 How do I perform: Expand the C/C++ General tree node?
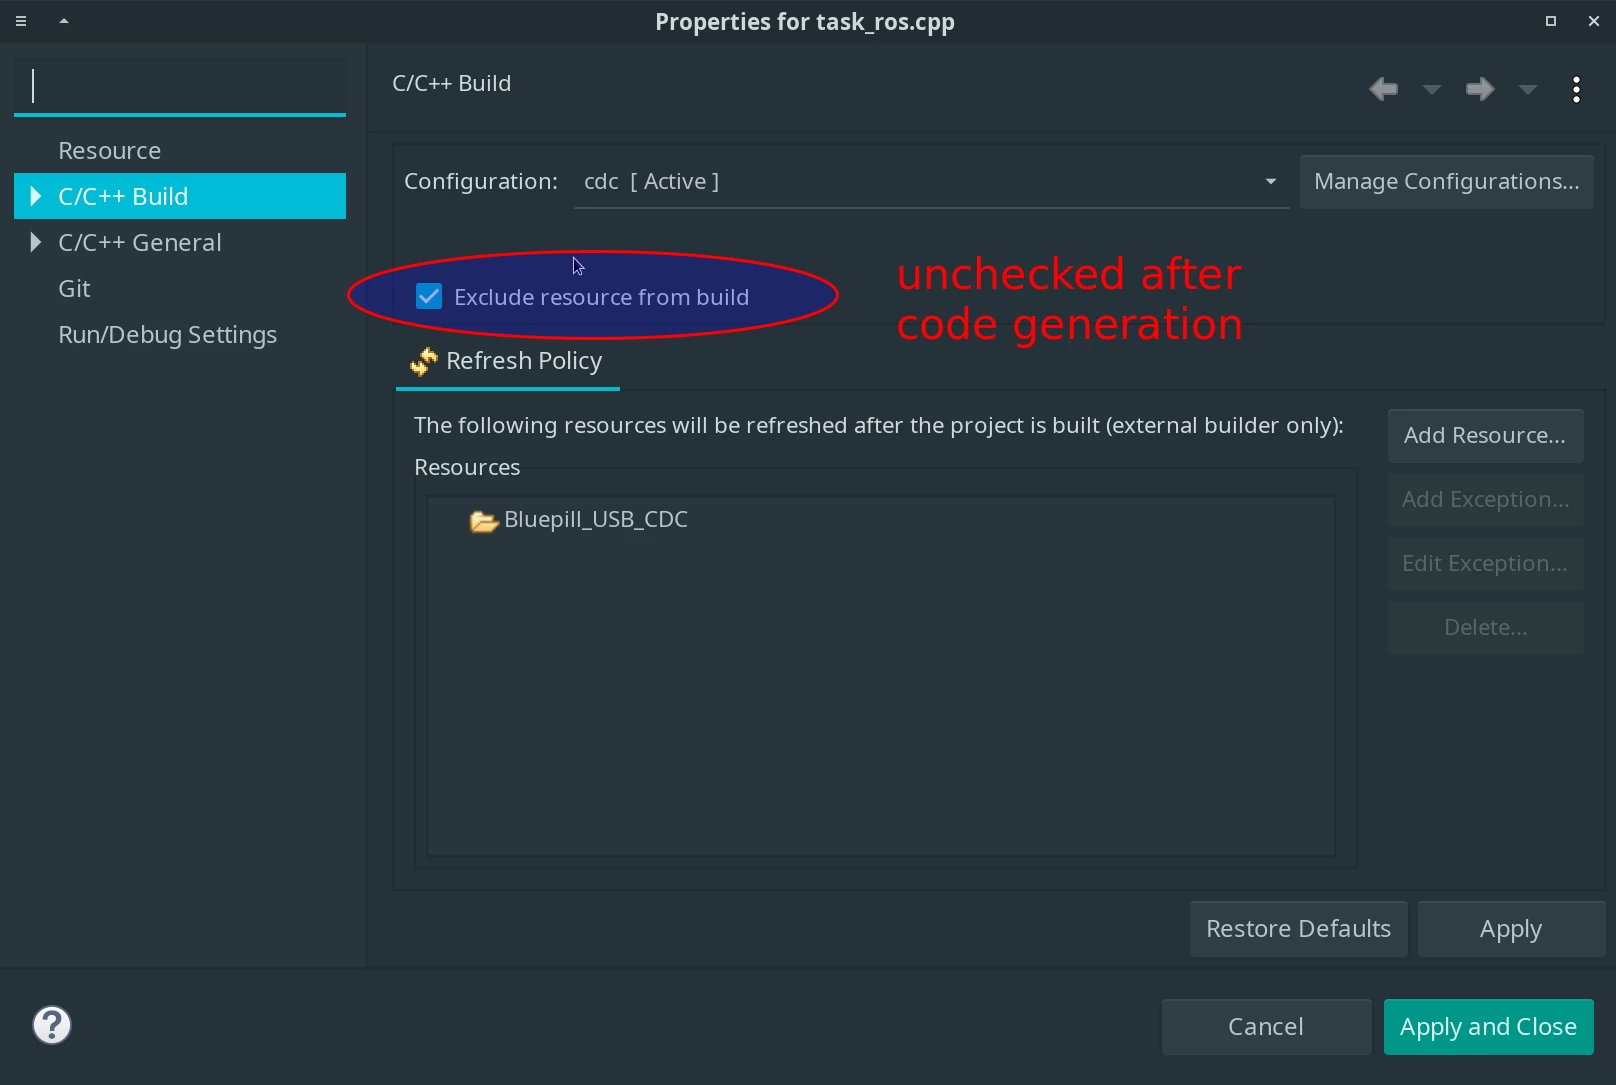tap(36, 242)
